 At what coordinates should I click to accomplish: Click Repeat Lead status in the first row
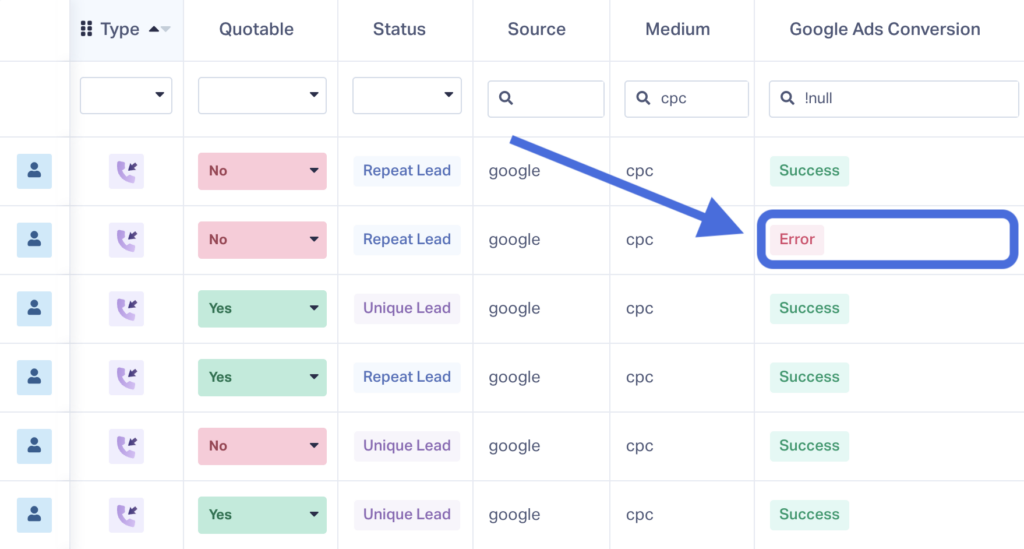click(x=407, y=171)
